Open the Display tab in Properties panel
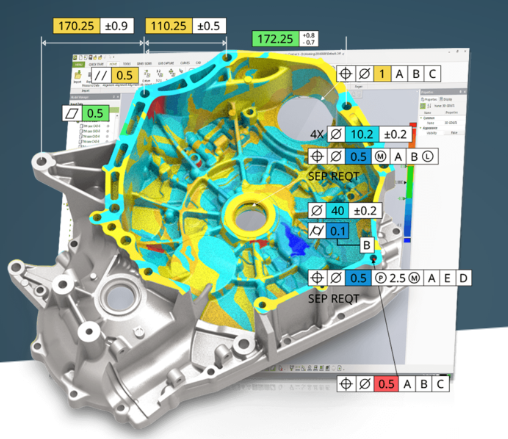This screenshot has width=508, height=439. pyautogui.click(x=446, y=99)
